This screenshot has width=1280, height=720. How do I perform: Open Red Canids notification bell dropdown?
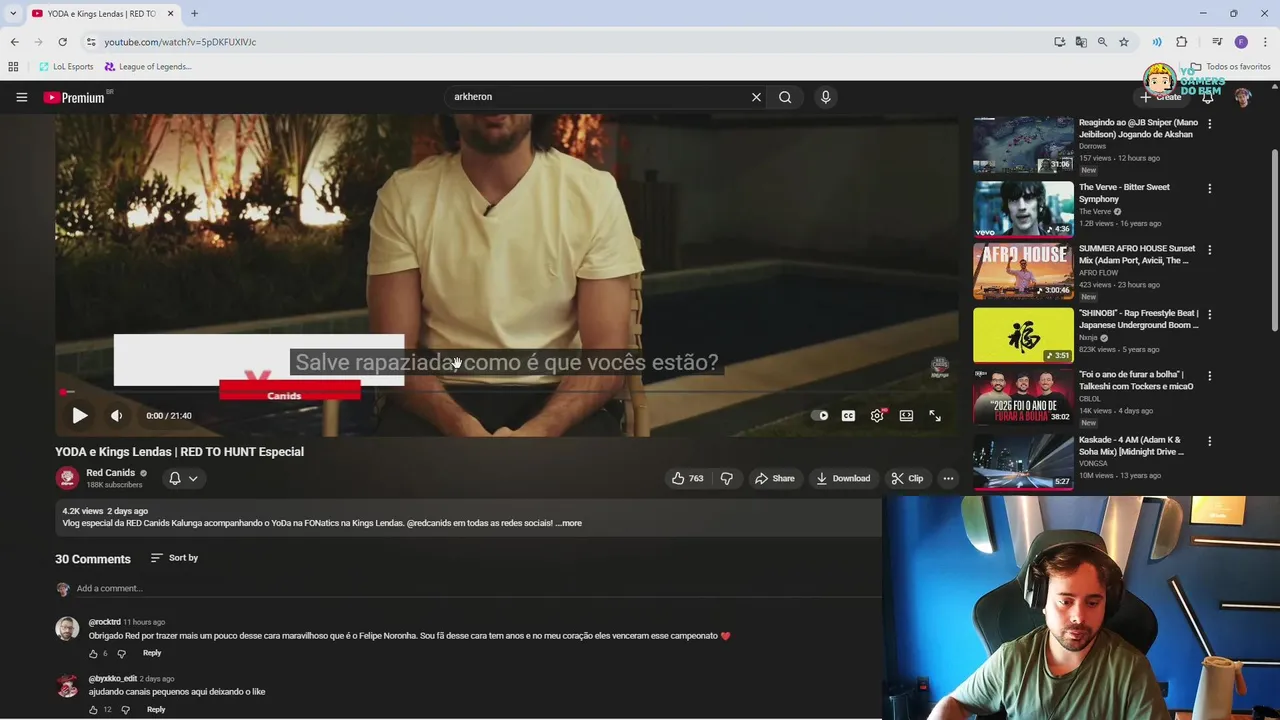click(x=183, y=478)
